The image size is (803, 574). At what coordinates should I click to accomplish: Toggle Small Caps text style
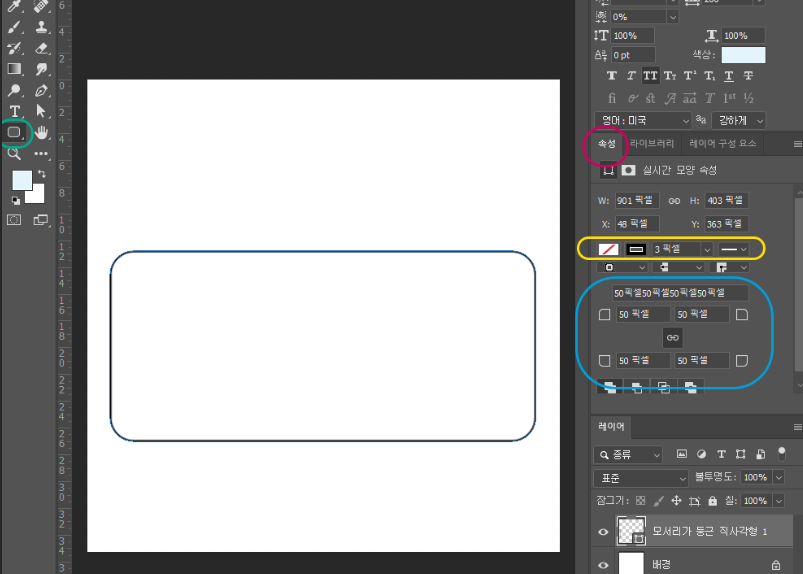(670, 76)
